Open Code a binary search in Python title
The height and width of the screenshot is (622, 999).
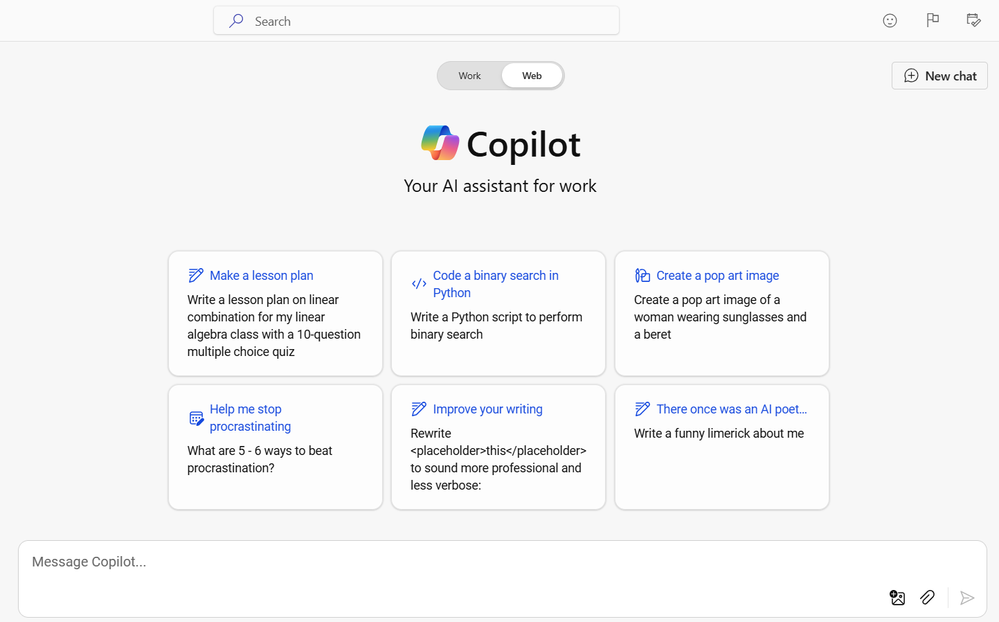pos(496,284)
